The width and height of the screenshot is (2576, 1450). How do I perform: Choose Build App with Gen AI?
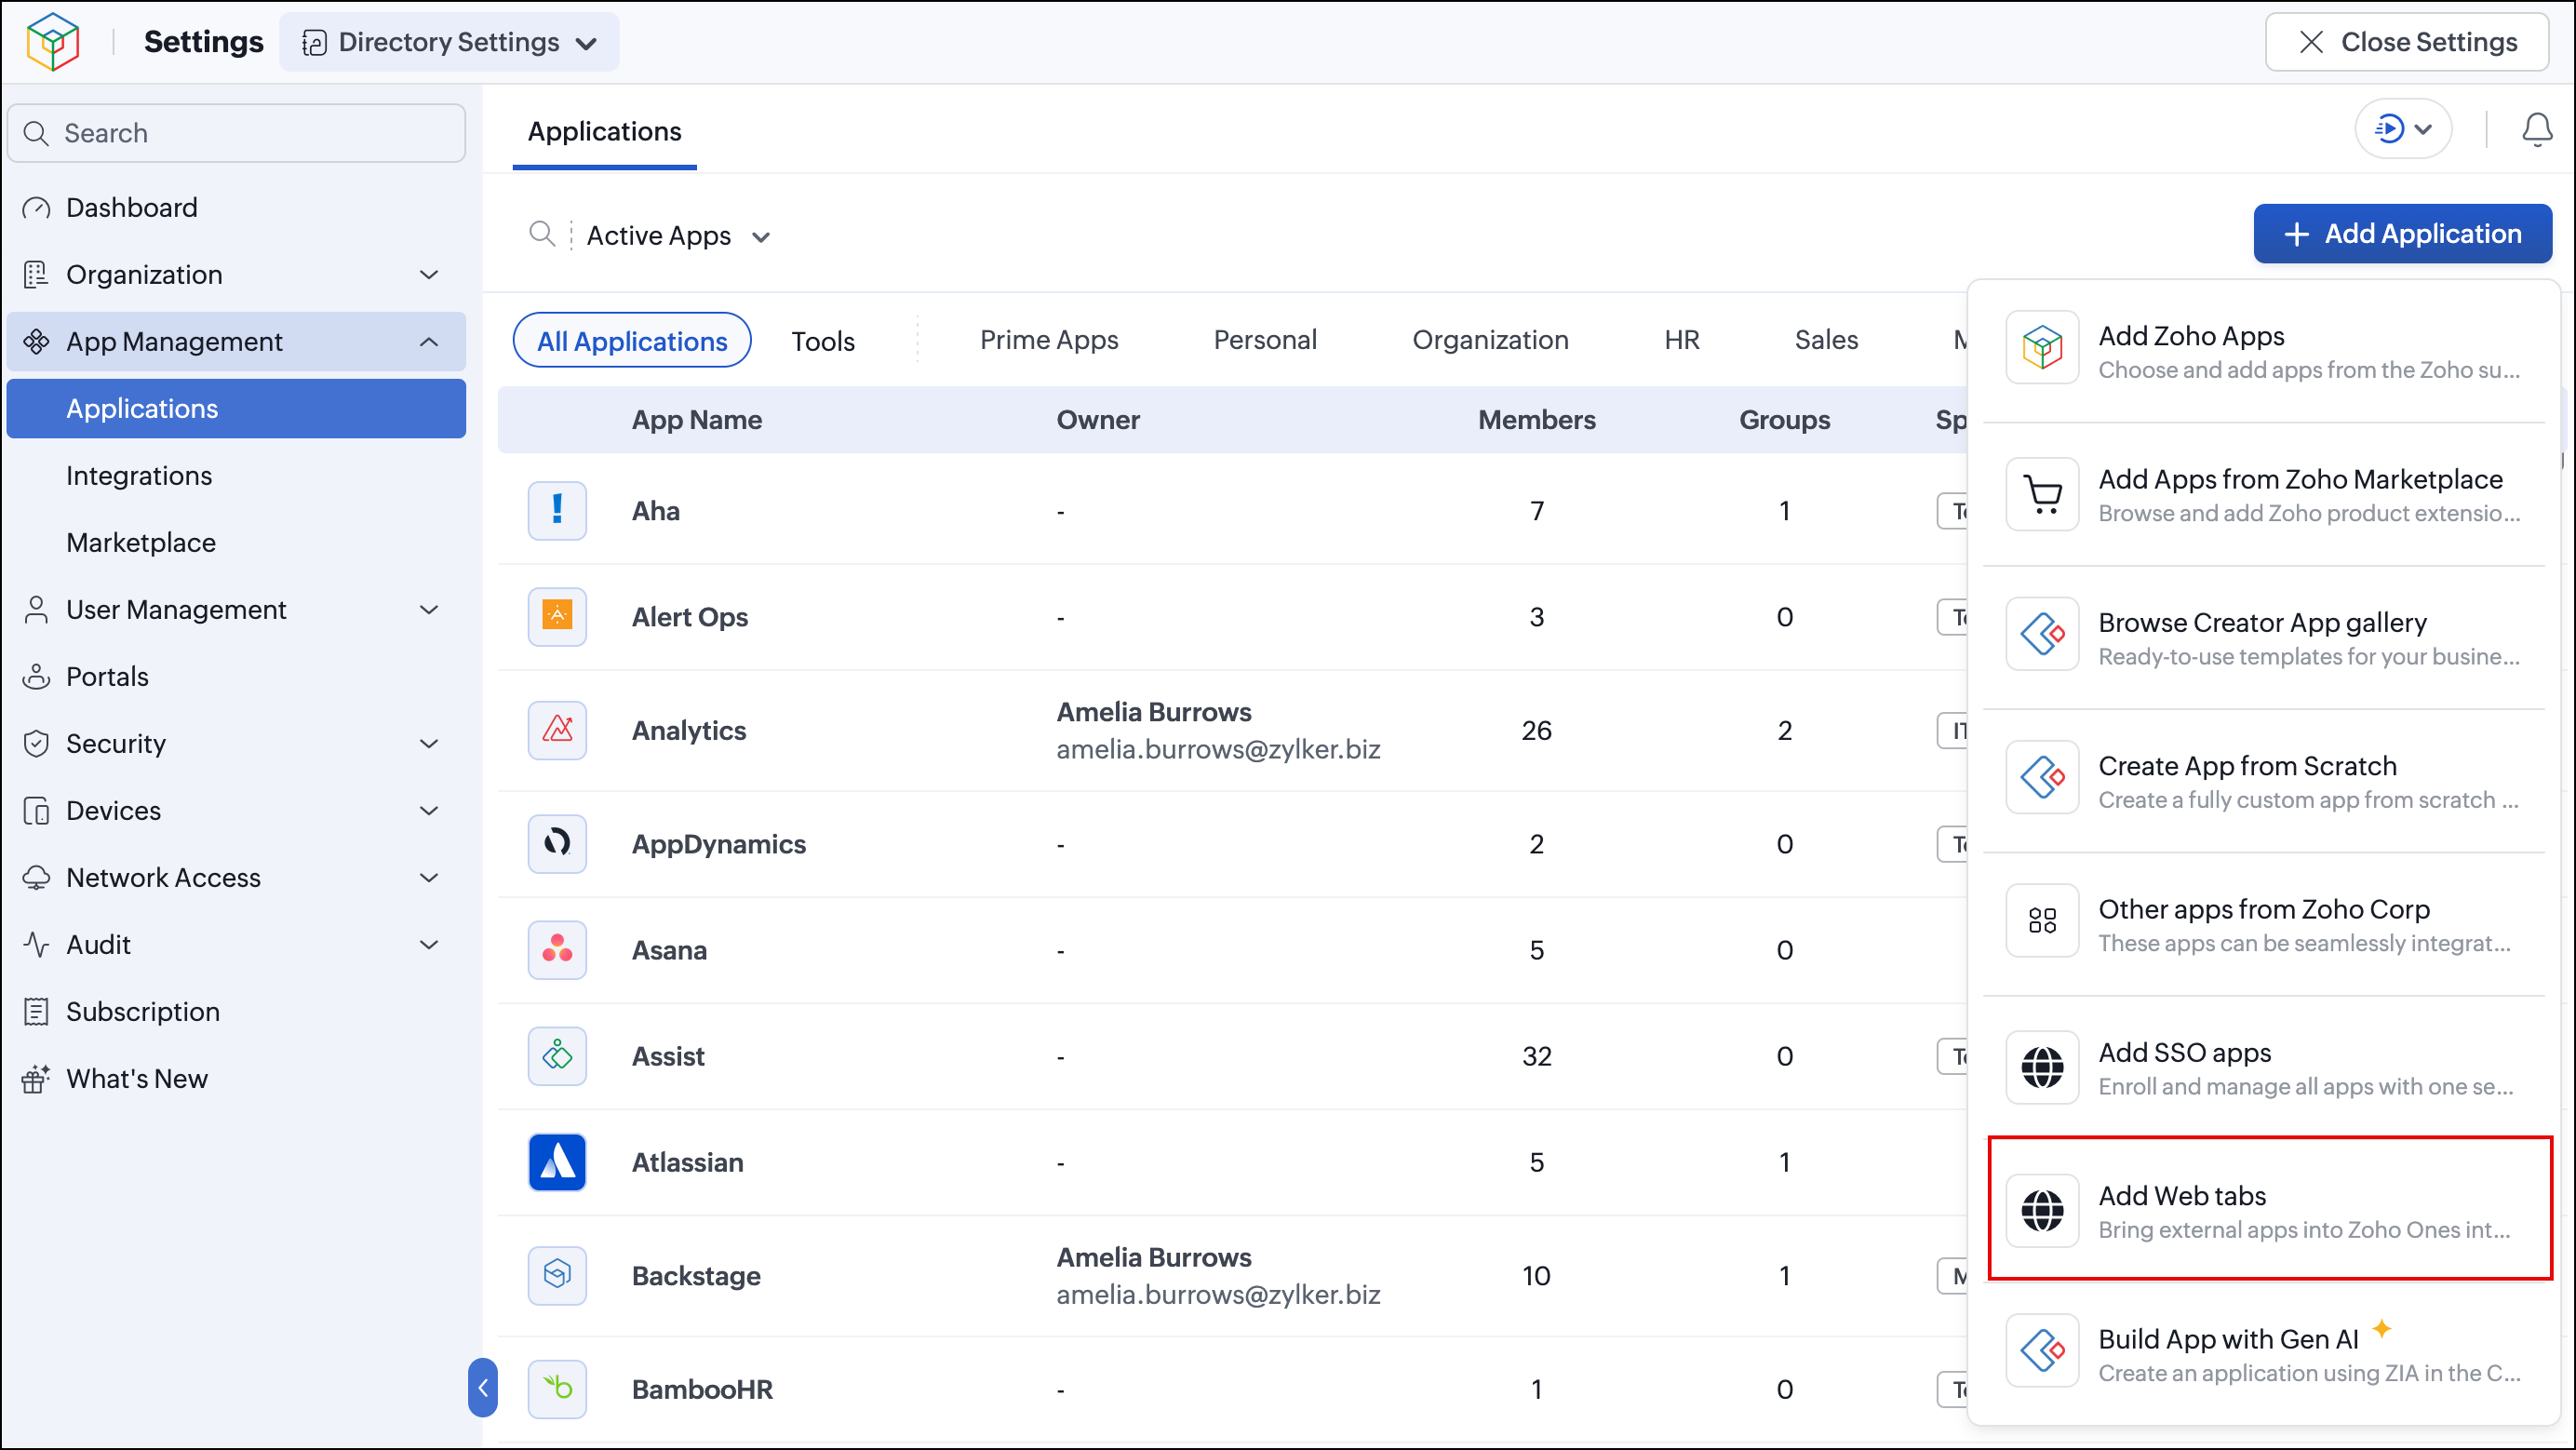(x=2265, y=1353)
